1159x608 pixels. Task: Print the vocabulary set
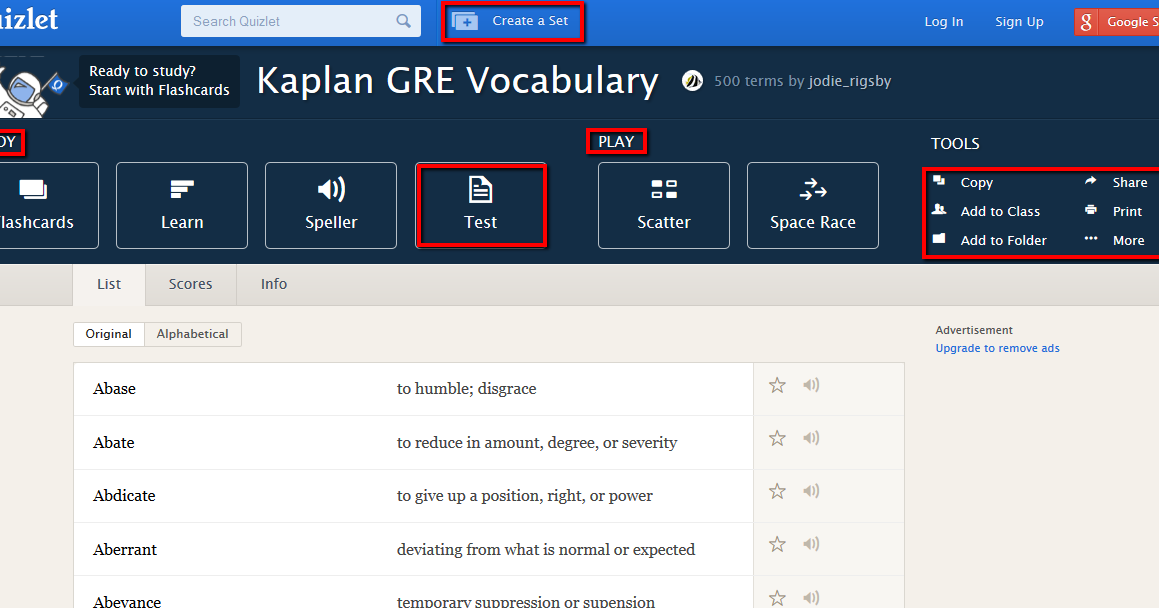[1126, 211]
